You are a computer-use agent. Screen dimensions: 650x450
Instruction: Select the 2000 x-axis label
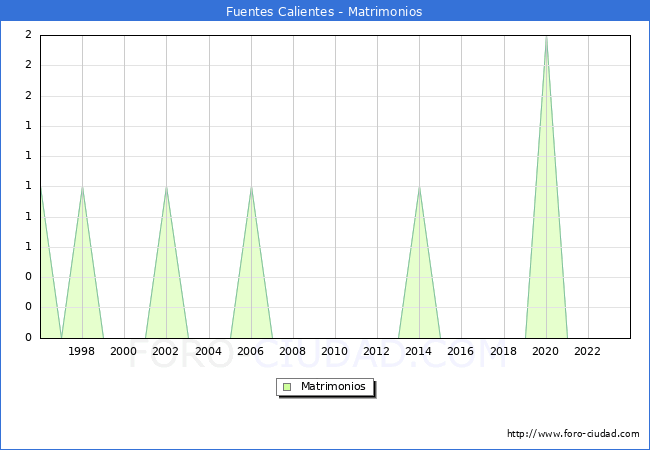coord(124,351)
